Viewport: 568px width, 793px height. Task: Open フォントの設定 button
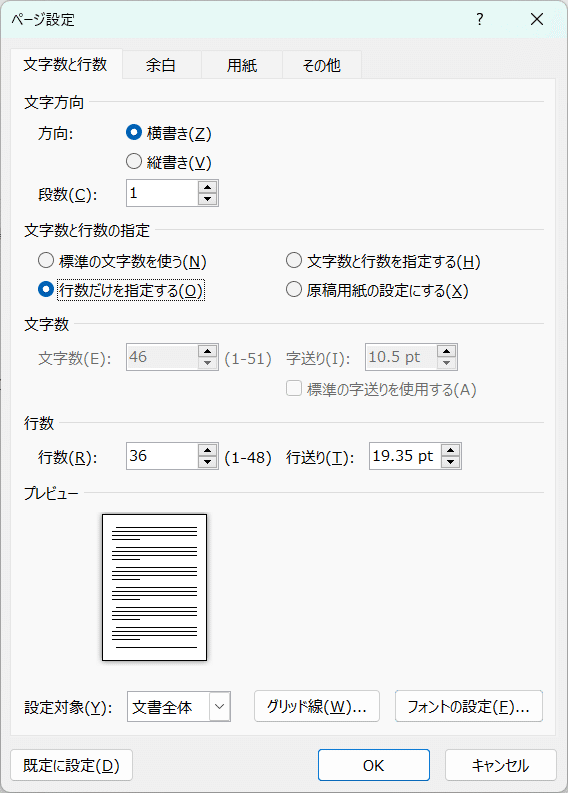469,706
